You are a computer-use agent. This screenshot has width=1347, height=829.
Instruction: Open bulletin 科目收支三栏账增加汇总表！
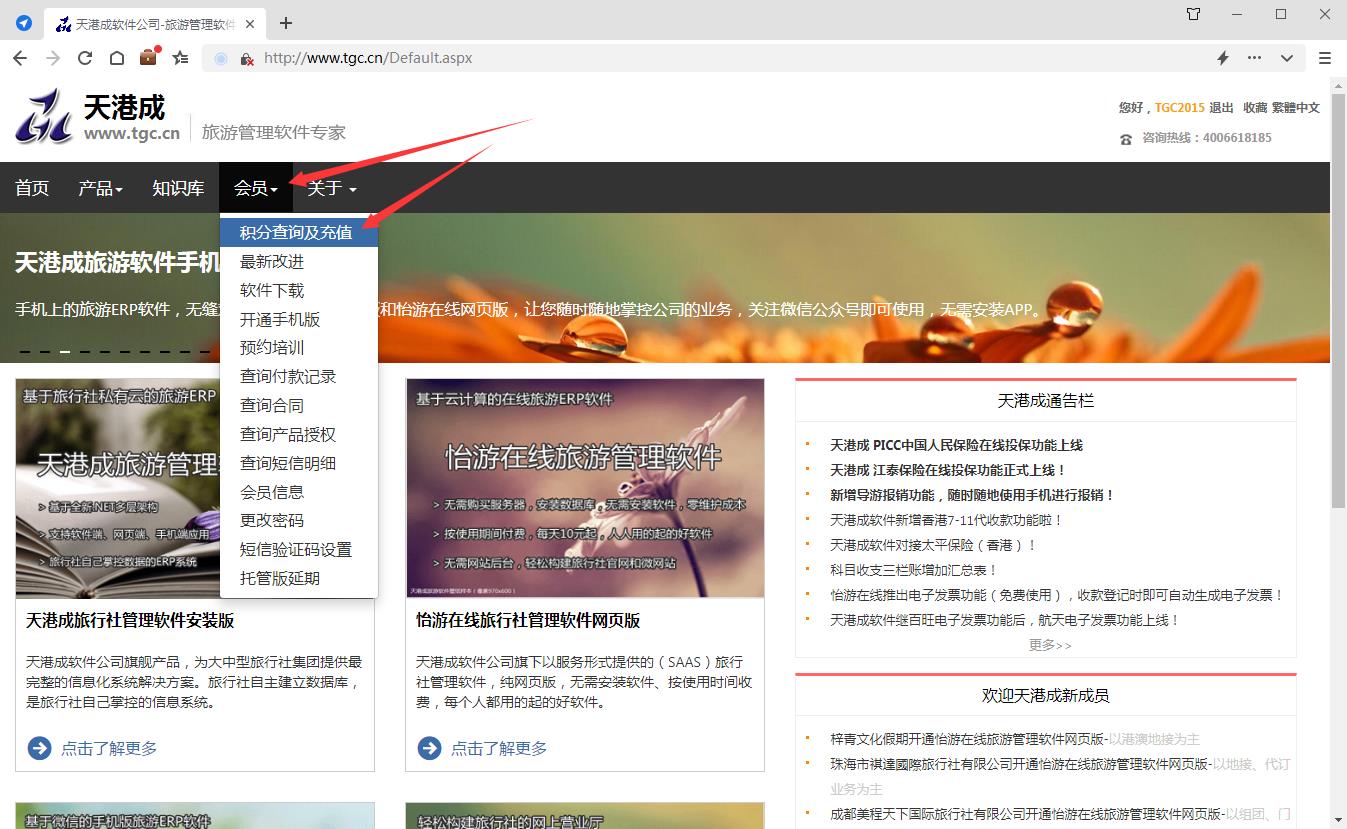pos(914,570)
